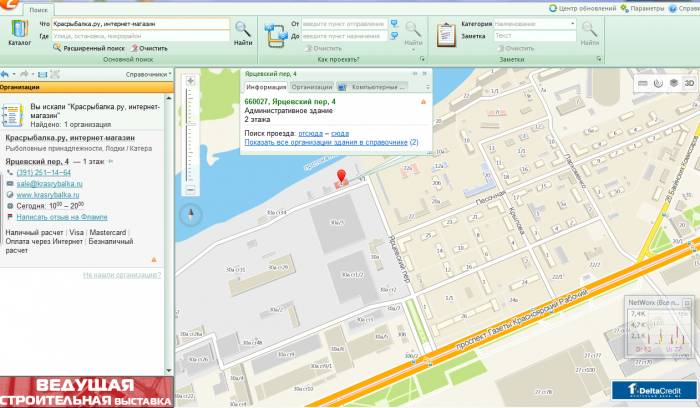
Task: Click Найти in Как проехать group
Action: click(x=413, y=33)
